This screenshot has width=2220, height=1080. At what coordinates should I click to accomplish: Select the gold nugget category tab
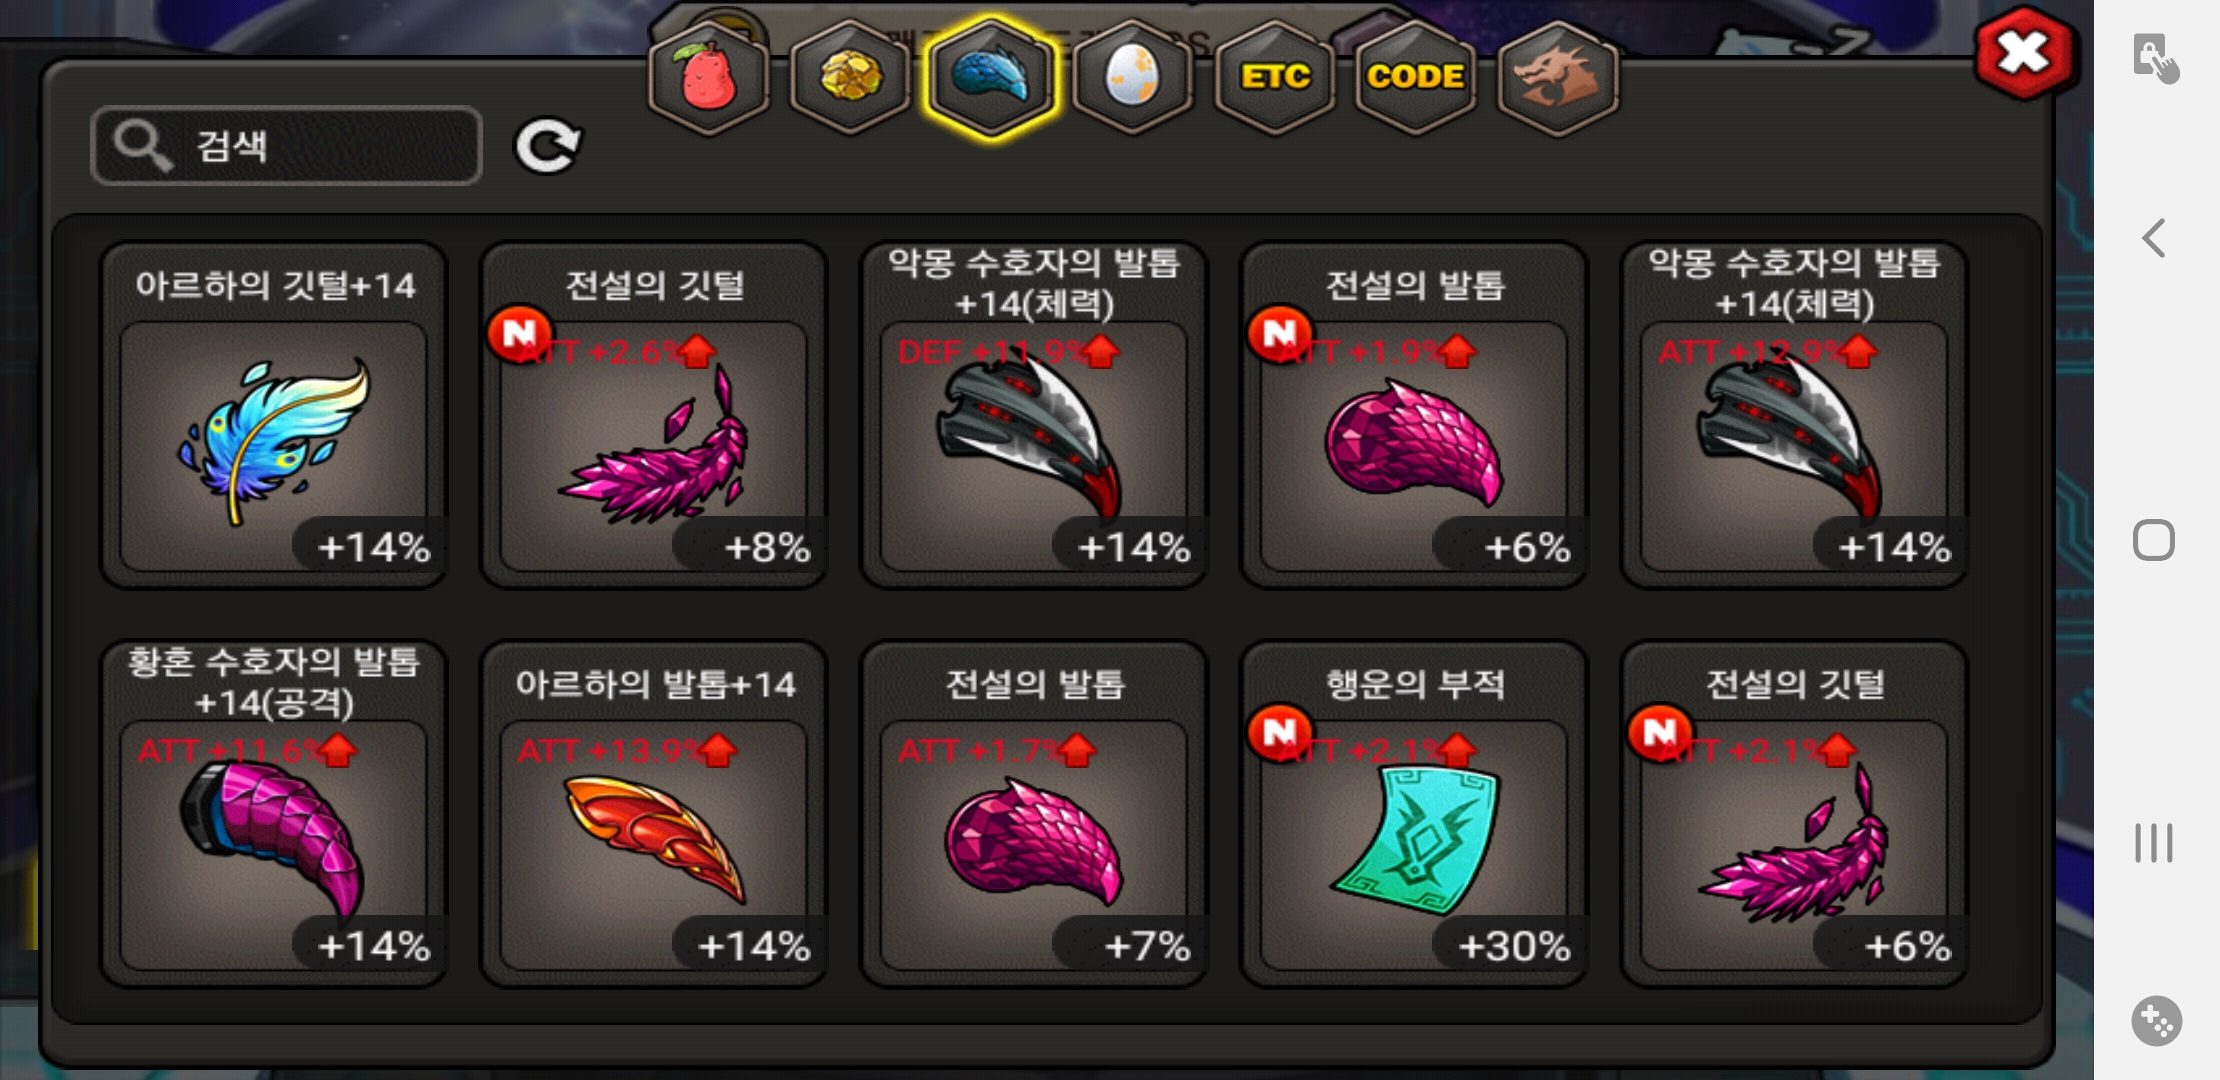(850, 78)
